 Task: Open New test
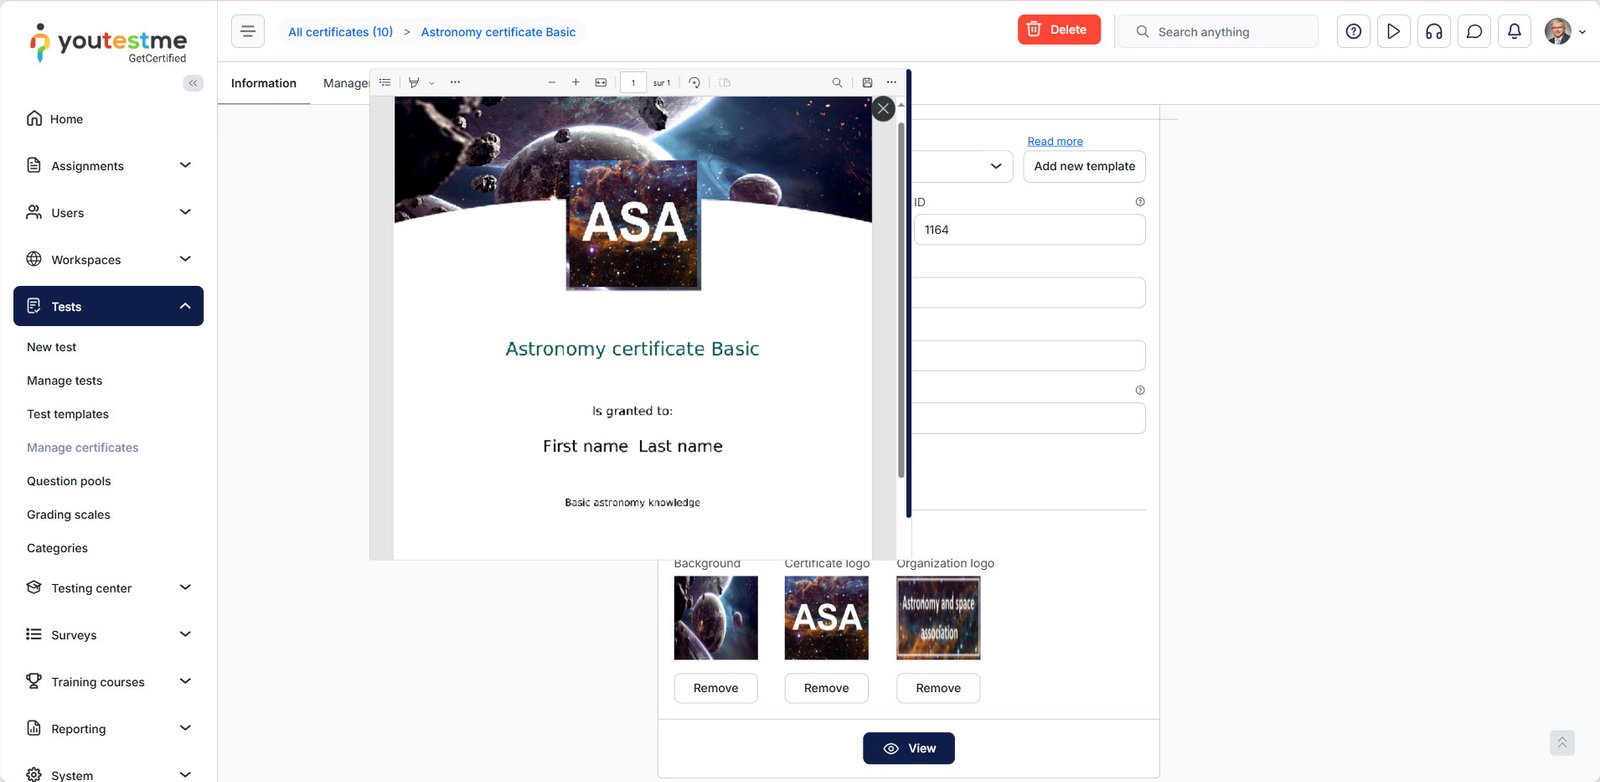[52, 347]
